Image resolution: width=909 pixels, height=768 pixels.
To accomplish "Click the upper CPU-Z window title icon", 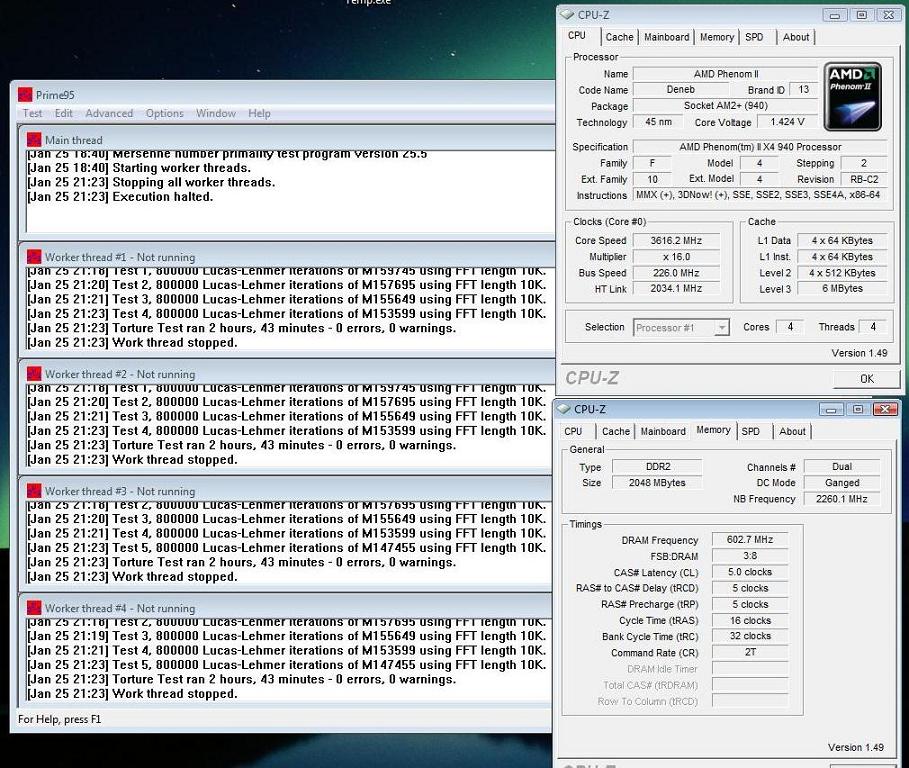I will (x=567, y=15).
